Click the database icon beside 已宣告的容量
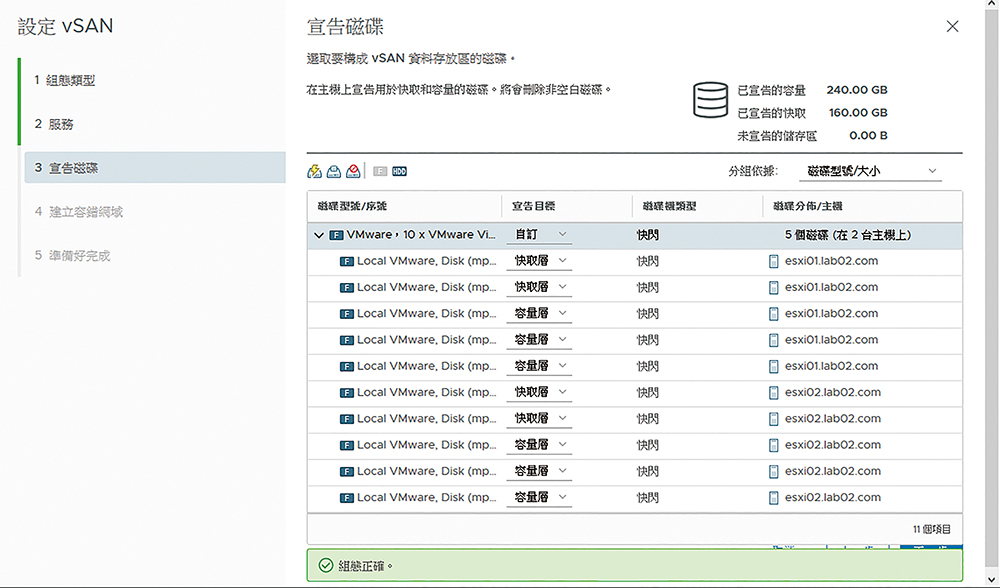This screenshot has width=1000, height=588. (710, 100)
